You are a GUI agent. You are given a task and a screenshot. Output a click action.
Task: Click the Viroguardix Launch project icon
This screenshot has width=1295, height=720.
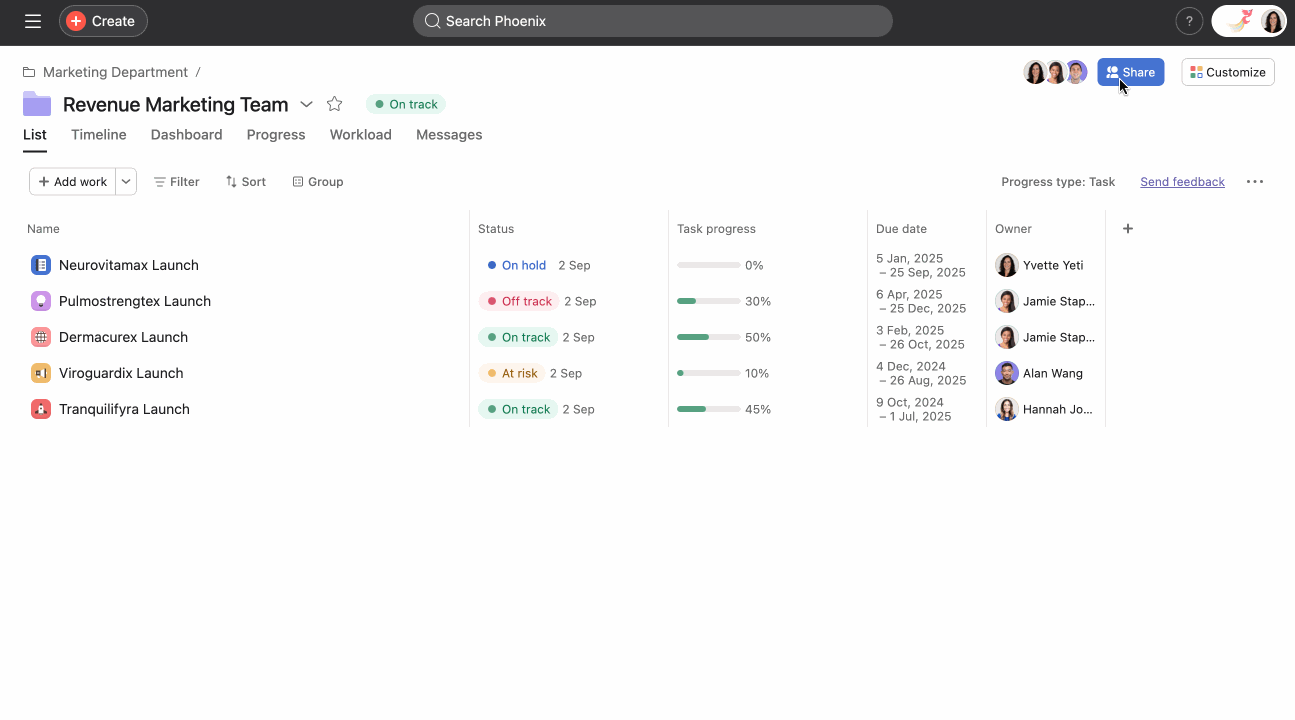coord(41,373)
